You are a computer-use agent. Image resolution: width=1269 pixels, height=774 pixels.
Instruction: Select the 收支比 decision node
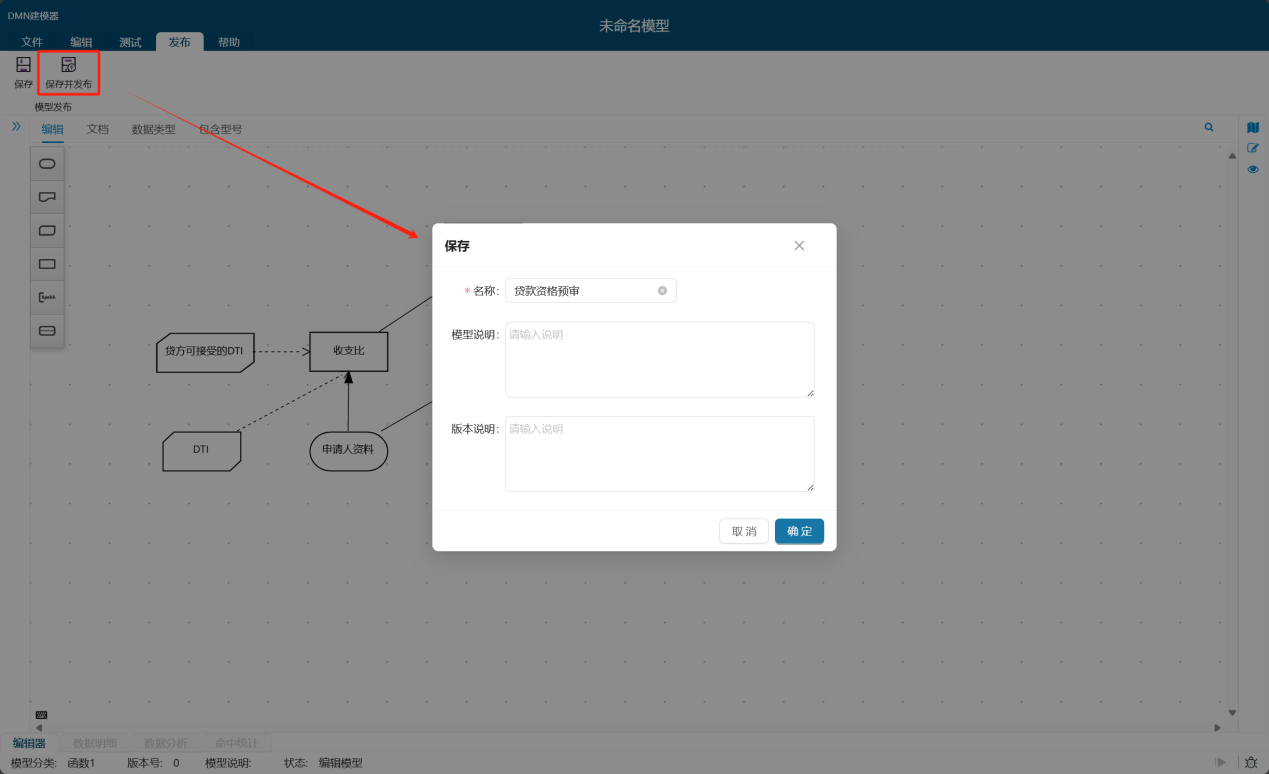click(x=349, y=351)
